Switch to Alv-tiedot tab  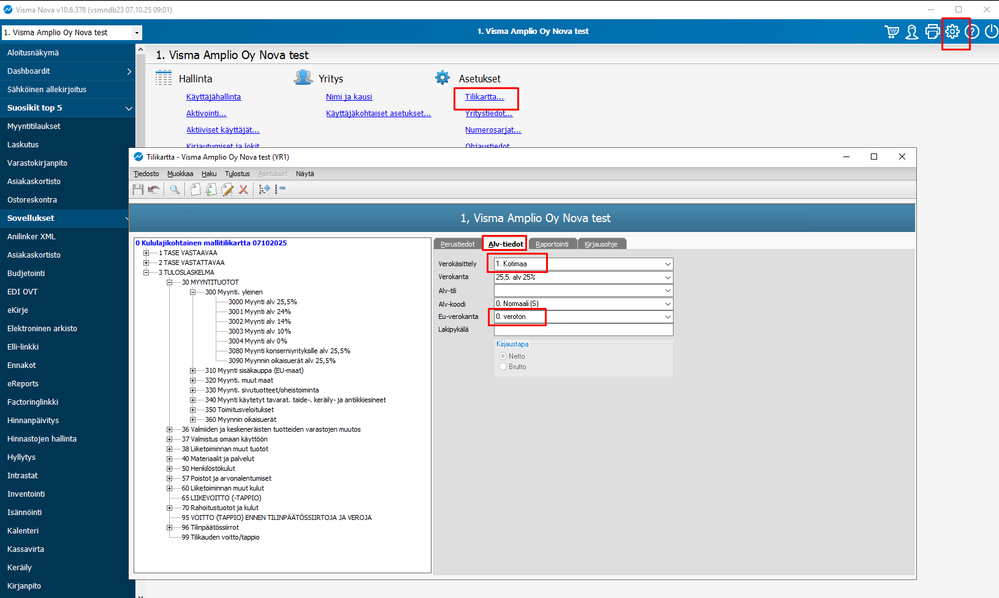505,244
